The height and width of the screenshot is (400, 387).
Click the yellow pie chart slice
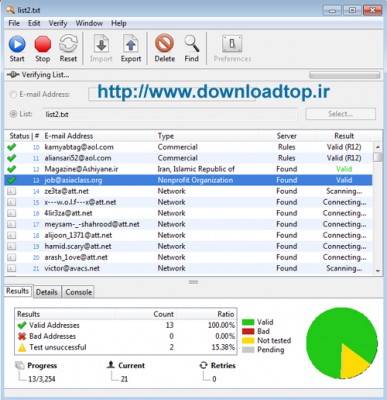coord(353,362)
